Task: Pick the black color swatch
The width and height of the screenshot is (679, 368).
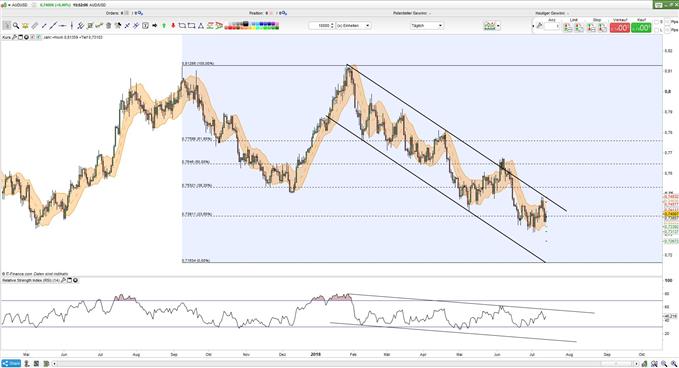Action: tap(246, 23)
